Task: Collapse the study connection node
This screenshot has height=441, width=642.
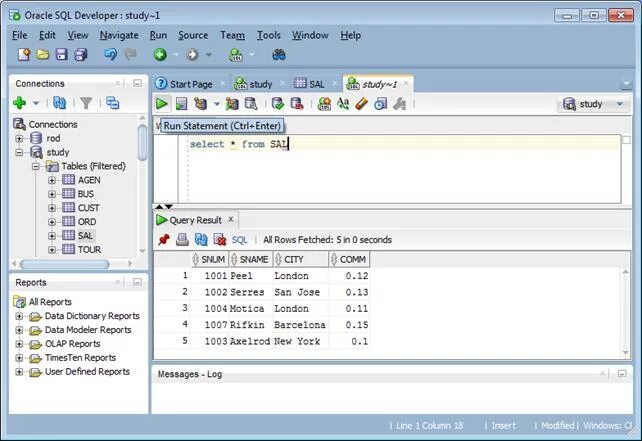Action: [x=19, y=152]
